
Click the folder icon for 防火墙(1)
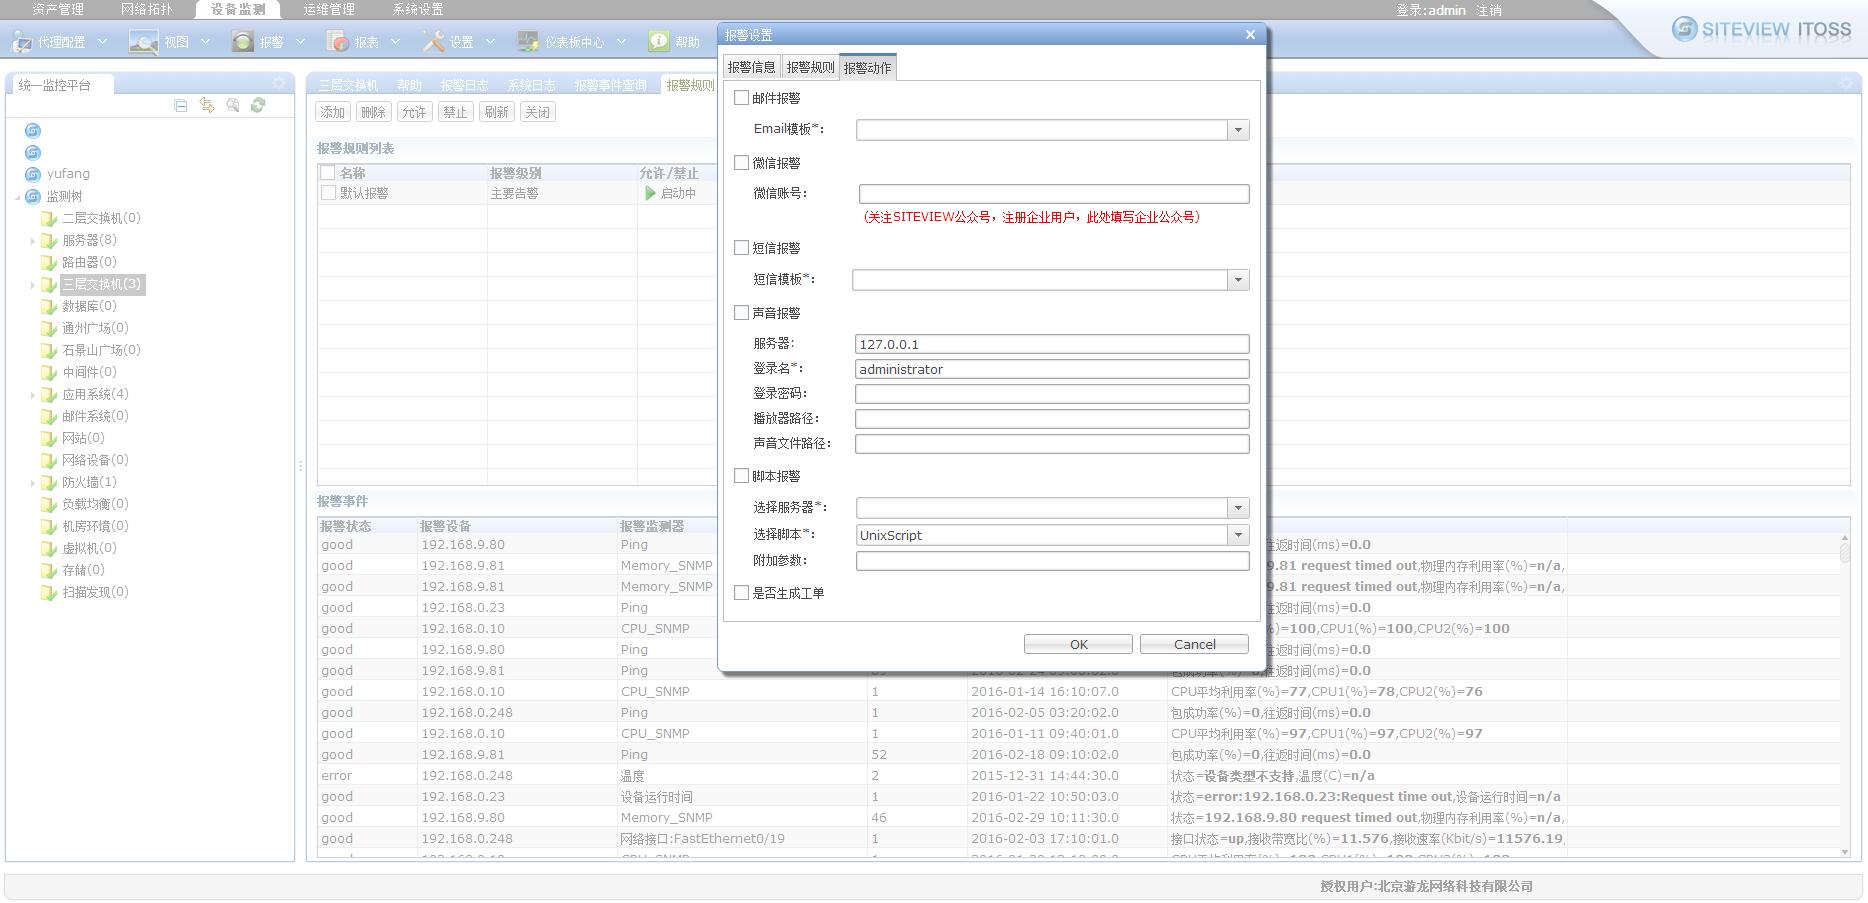48,482
